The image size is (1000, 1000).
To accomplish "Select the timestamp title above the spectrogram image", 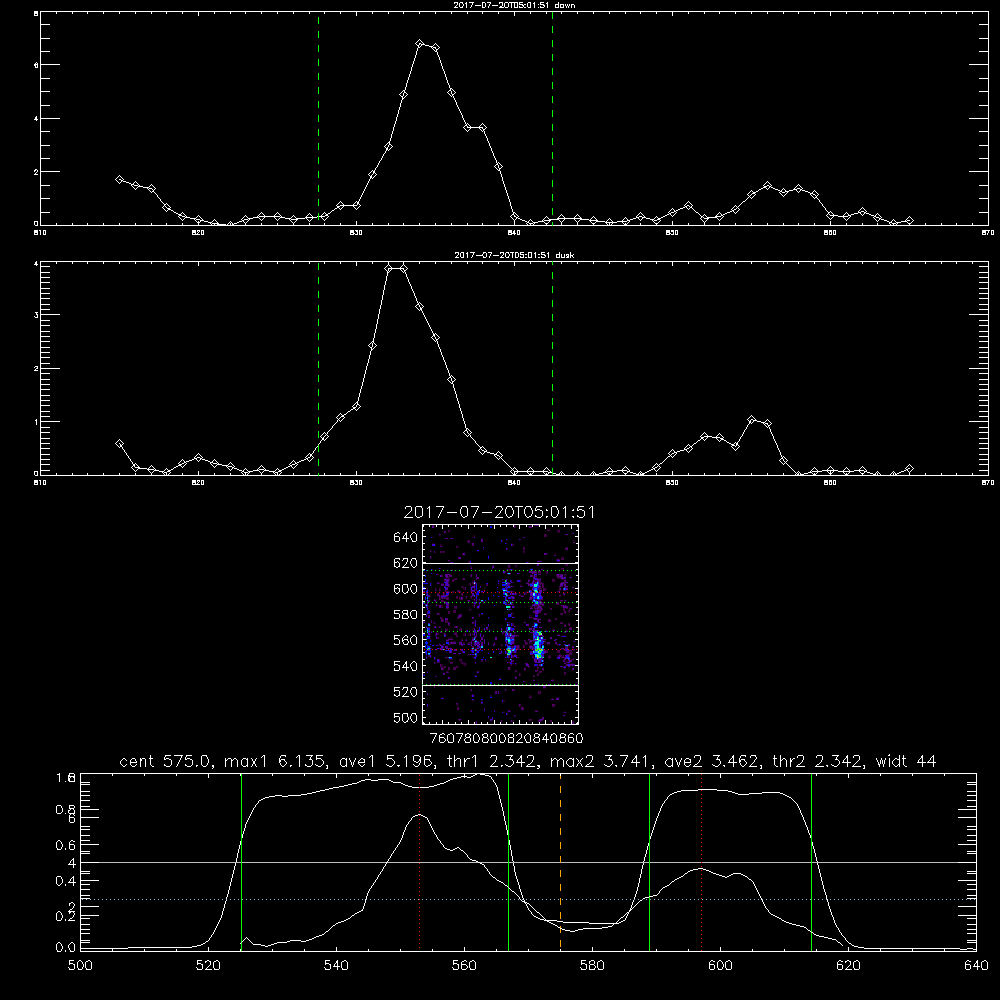I will pos(499,512).
